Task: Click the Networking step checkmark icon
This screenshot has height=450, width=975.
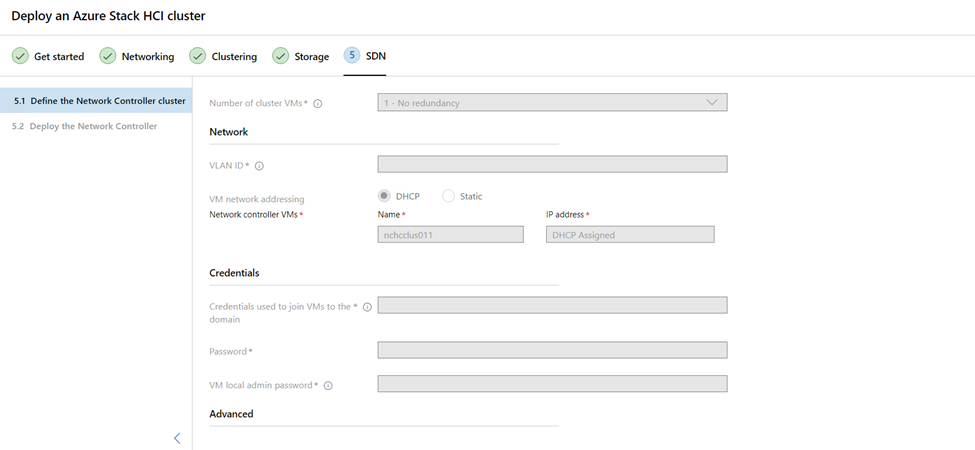Action: 108,56
